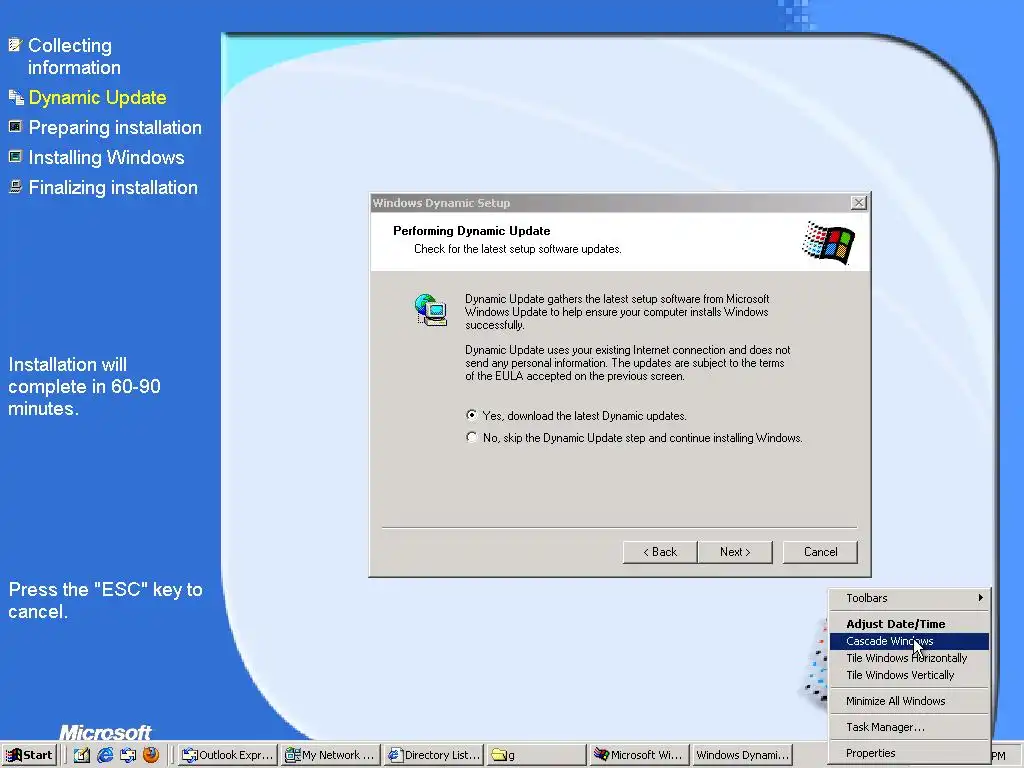Image resolution: width=1024 pixels, height=768 pixels.
Task: Click the Dynamic Update step icon
Action: (x=16, y=97)
